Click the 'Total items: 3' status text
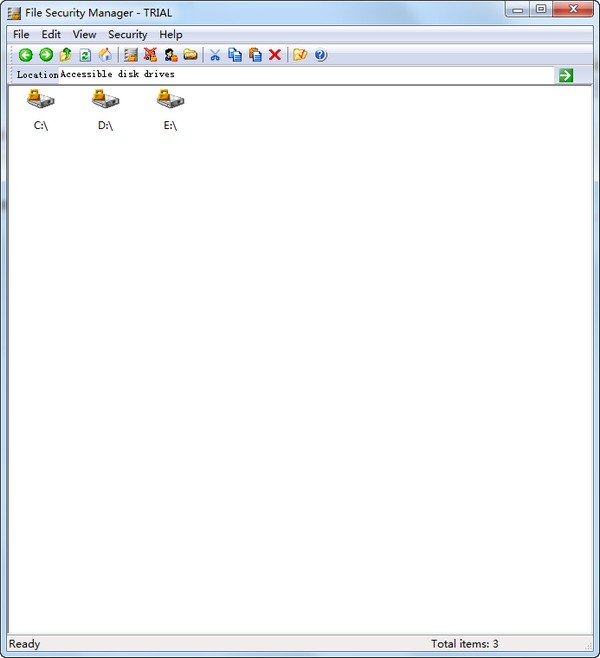 click(464, 644)
